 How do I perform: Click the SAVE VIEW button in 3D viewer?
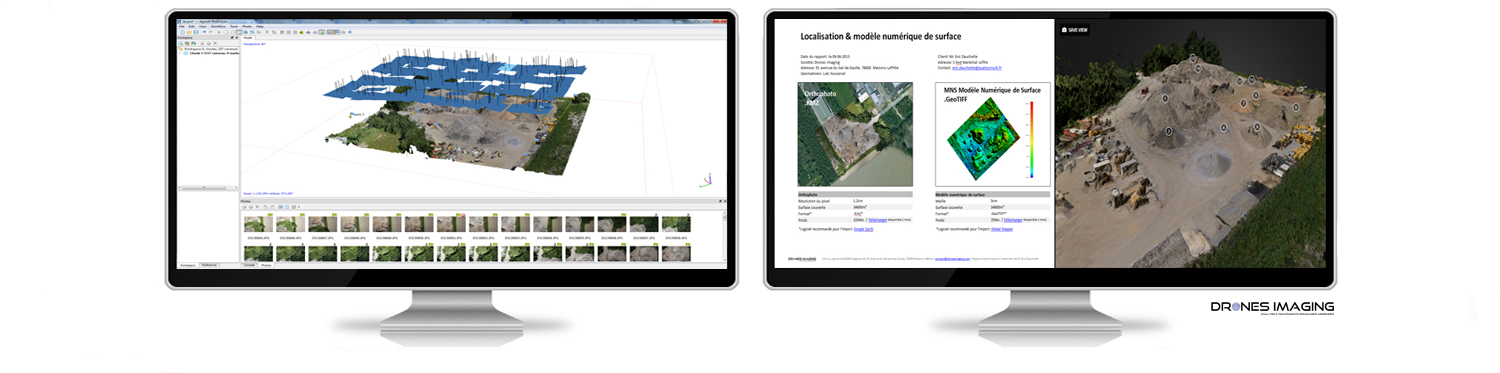[x=1075, y=30]
